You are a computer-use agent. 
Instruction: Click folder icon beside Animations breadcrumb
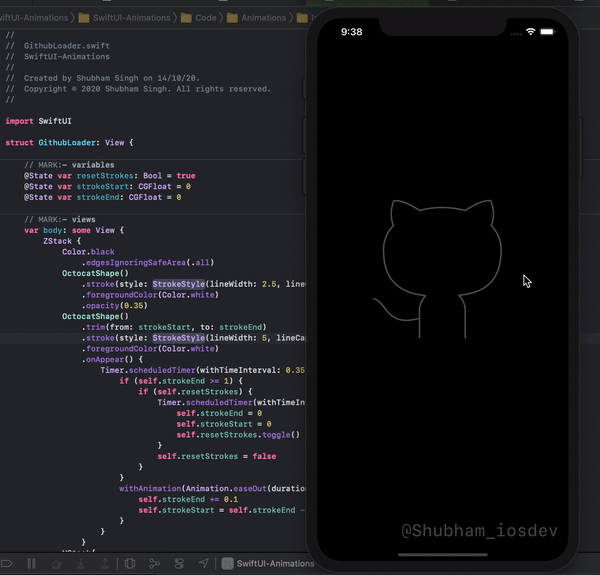[x=232, y=18]
